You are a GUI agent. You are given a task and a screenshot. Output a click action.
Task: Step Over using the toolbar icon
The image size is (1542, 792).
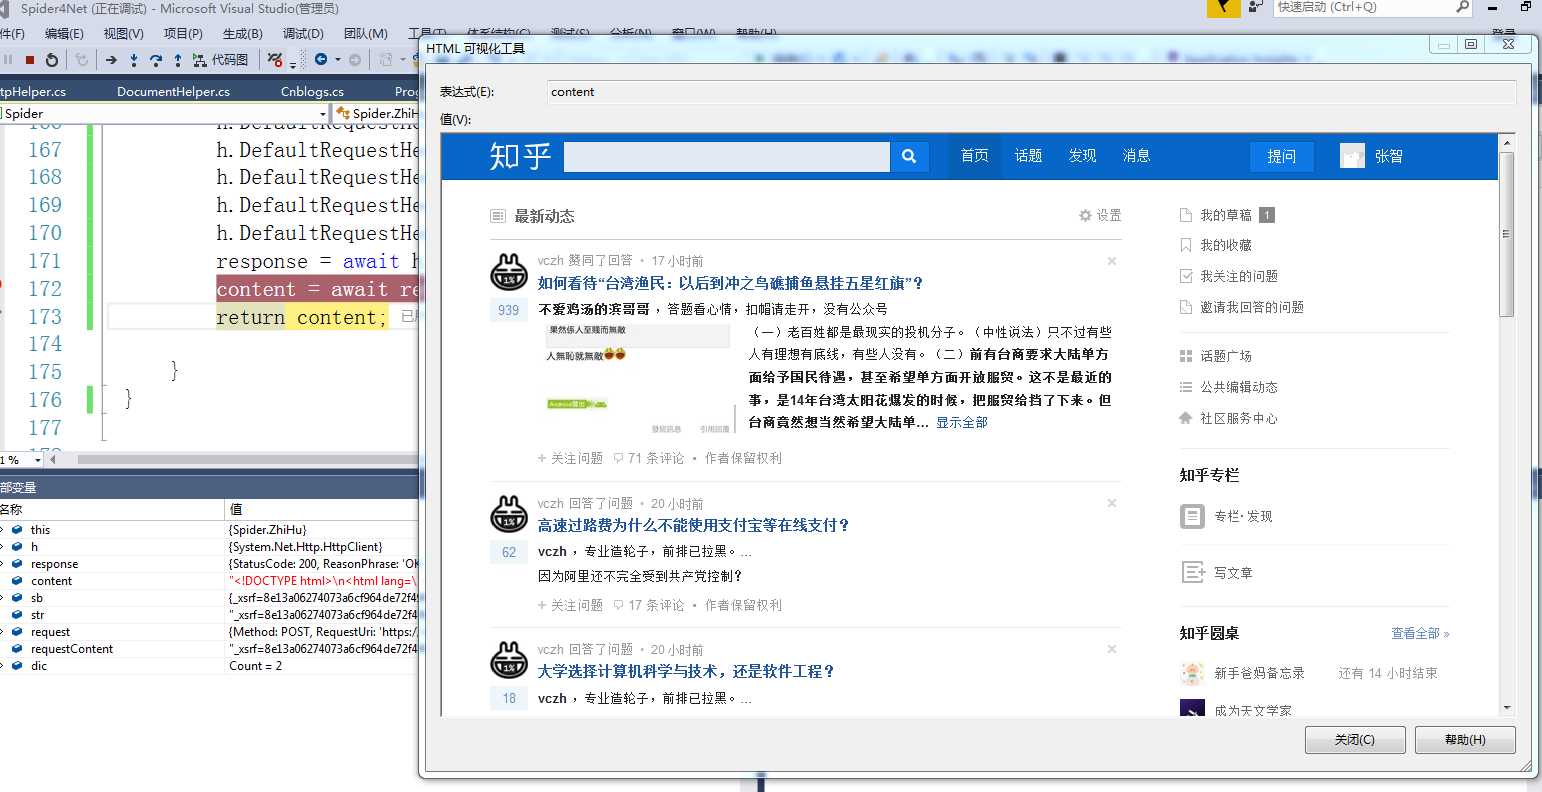point(156,60)
